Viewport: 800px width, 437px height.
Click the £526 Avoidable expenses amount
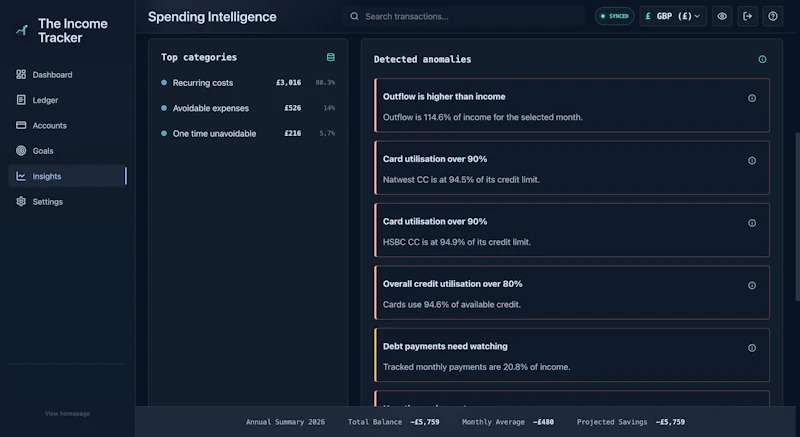point(292,108)
